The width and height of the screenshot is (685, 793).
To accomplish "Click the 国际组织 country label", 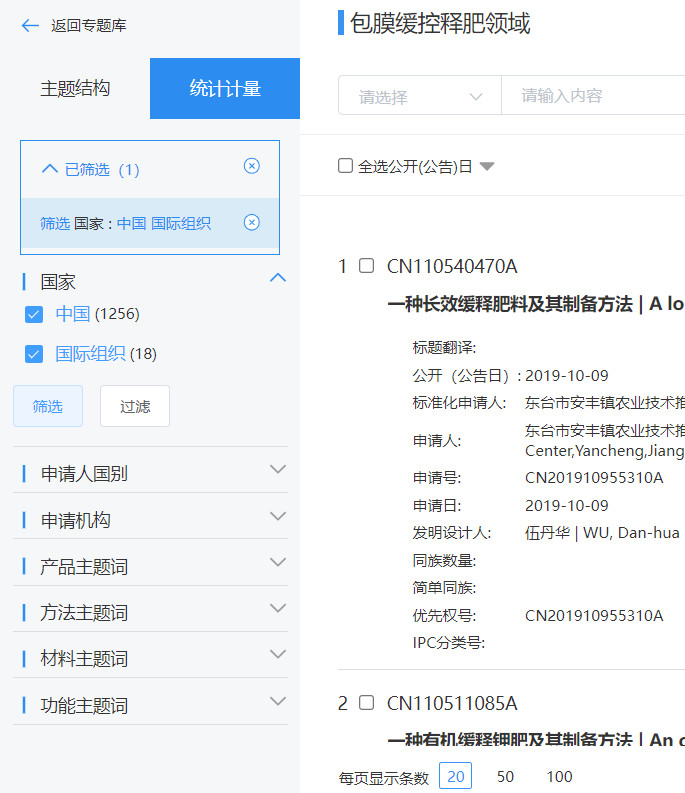I will pos(90,354).
